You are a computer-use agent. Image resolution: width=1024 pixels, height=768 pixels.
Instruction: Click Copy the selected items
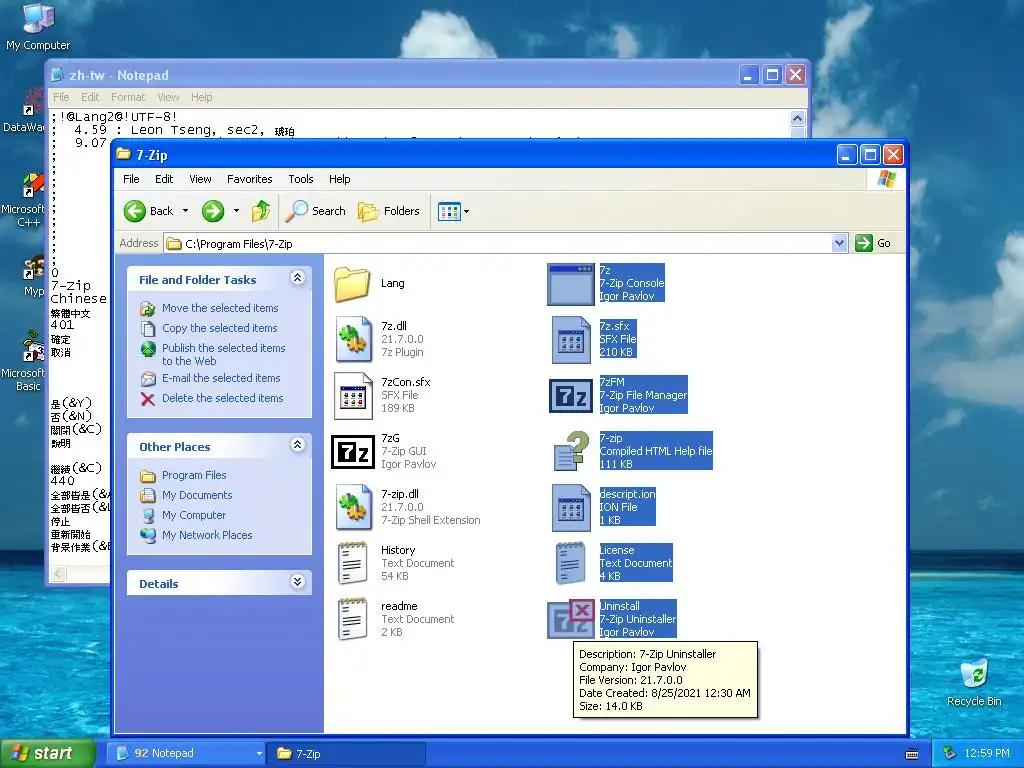point(219,328)
